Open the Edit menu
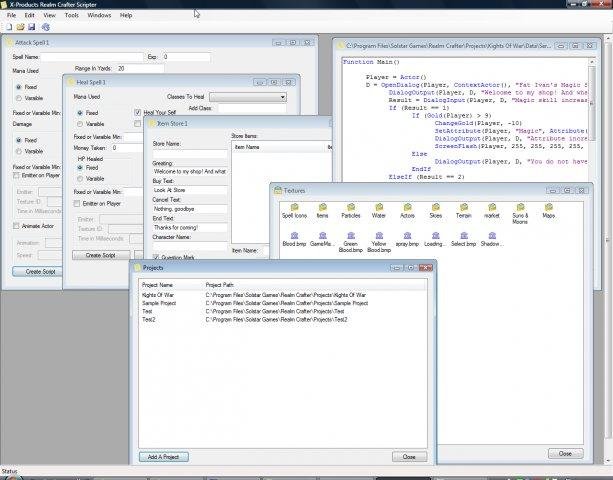This screenshot has width=613, height=480. click(x=29, y=15)
